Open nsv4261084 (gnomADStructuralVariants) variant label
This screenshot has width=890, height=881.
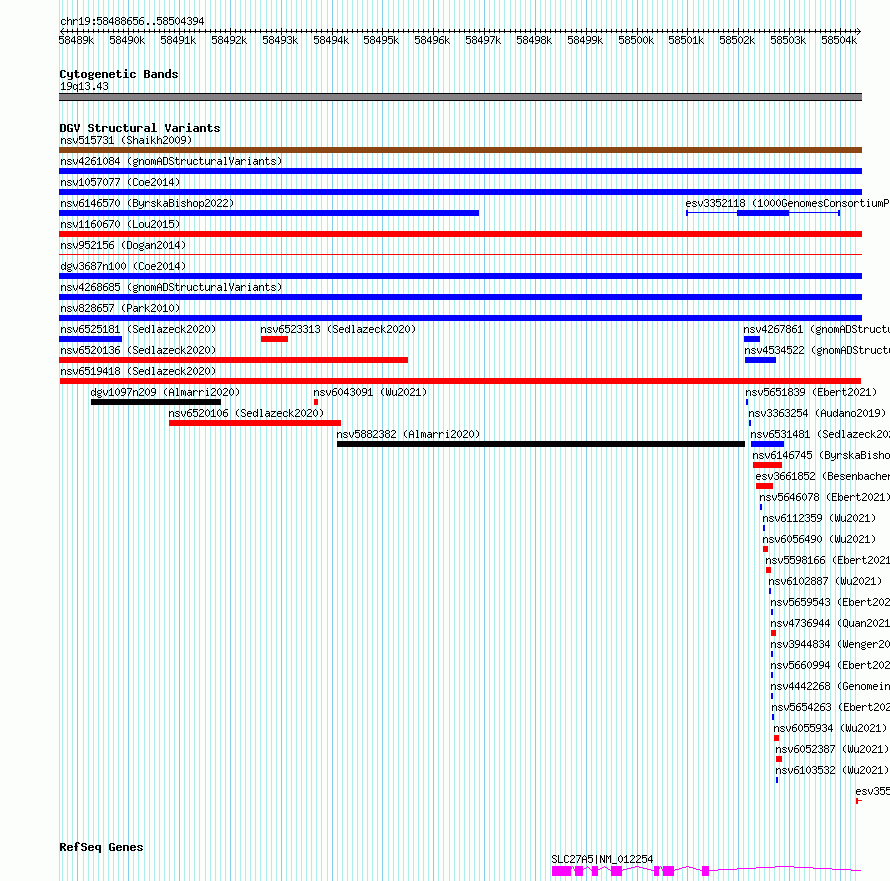pos(171,161)
